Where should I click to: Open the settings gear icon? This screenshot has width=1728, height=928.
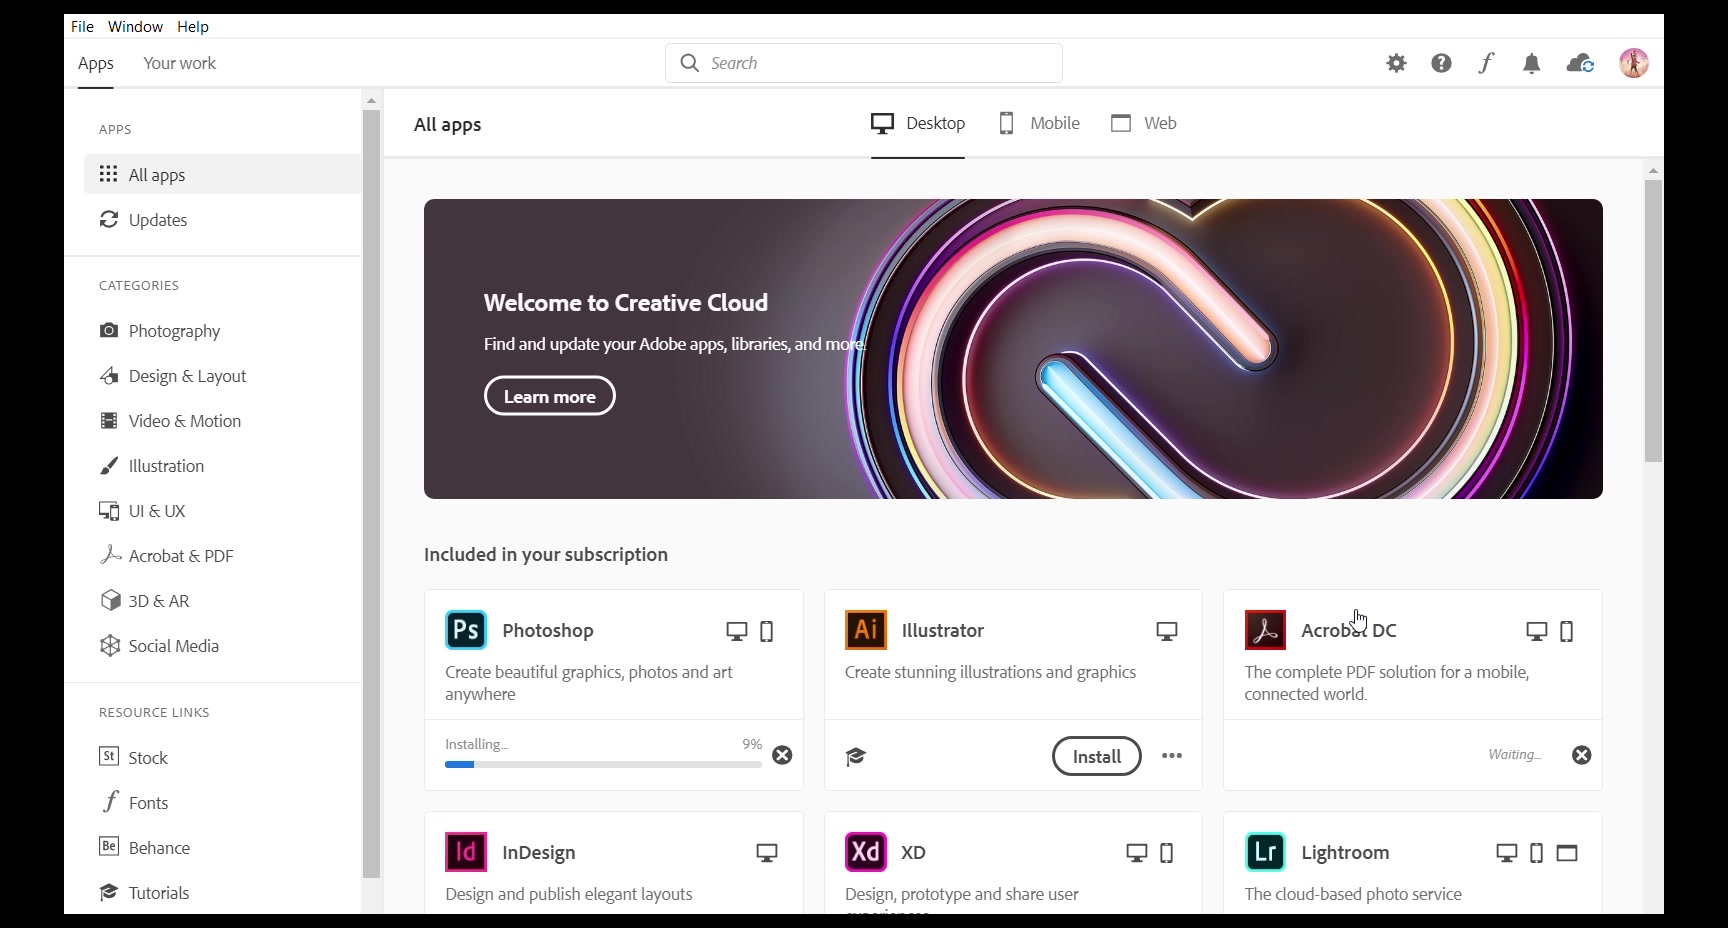pyautogui.click(x=1396, y=63)
